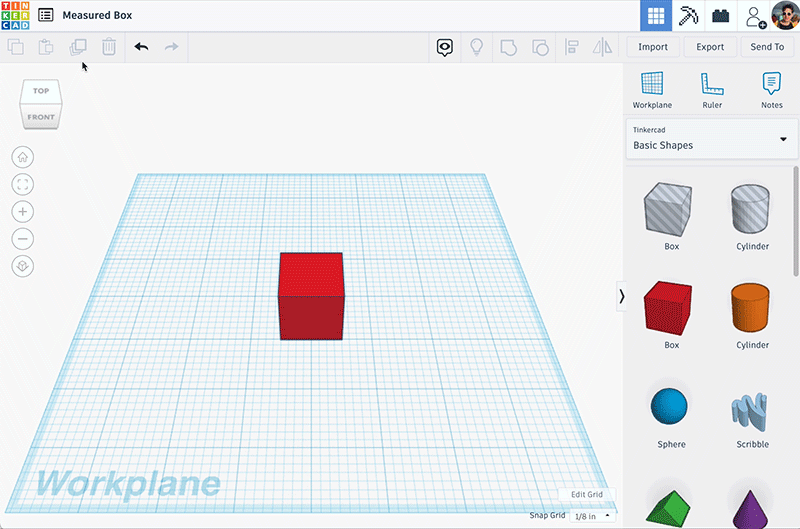Viewport: 800px width, 529px height.
Task: Collapse the shapes panel with the chevron
Action: point(621,296)
